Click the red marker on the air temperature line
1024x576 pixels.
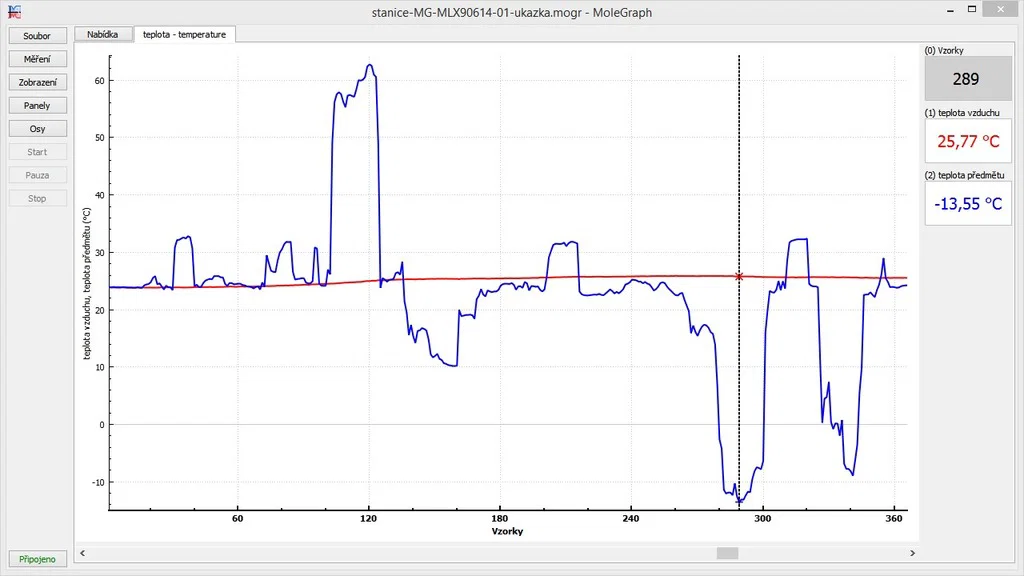tap(739, 277)
